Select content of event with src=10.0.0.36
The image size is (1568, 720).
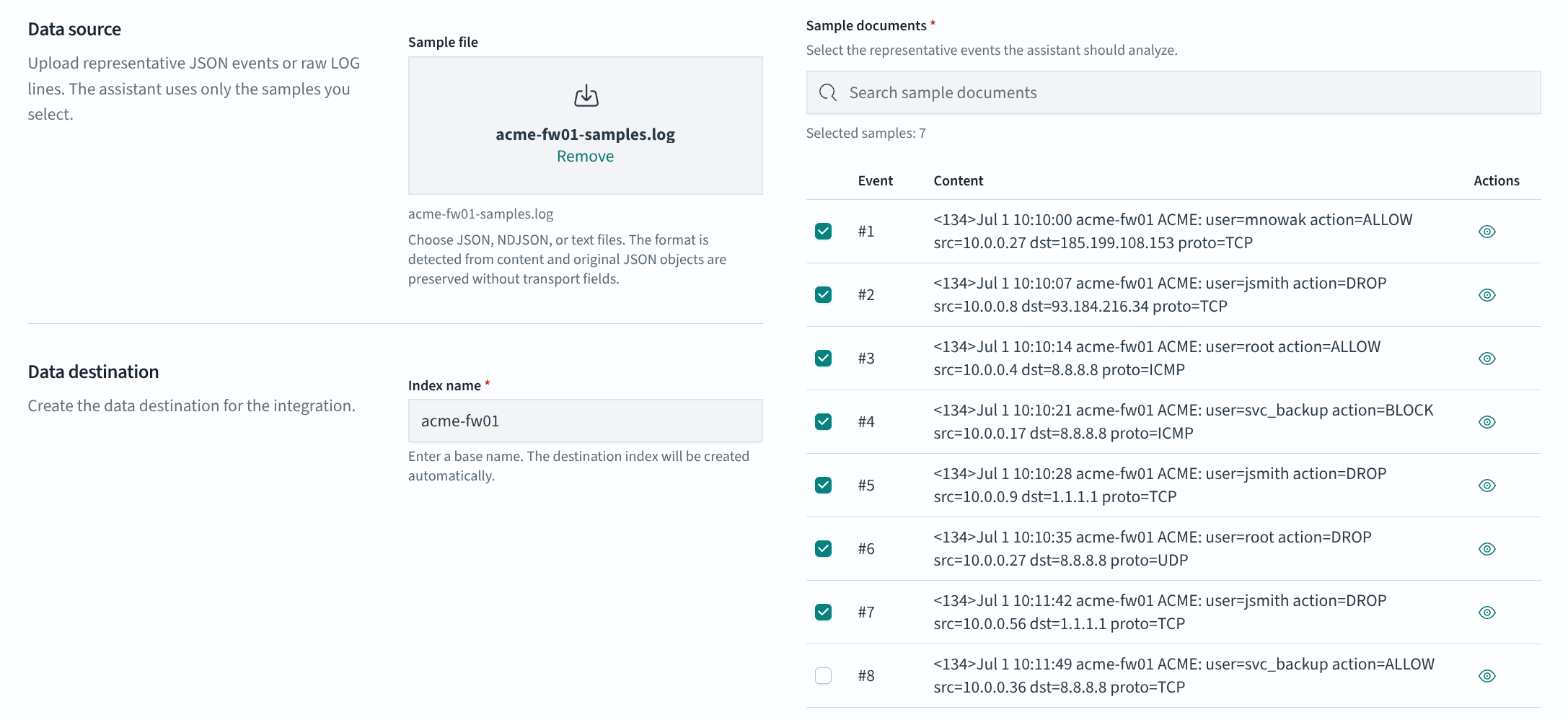pos(1184,676)
